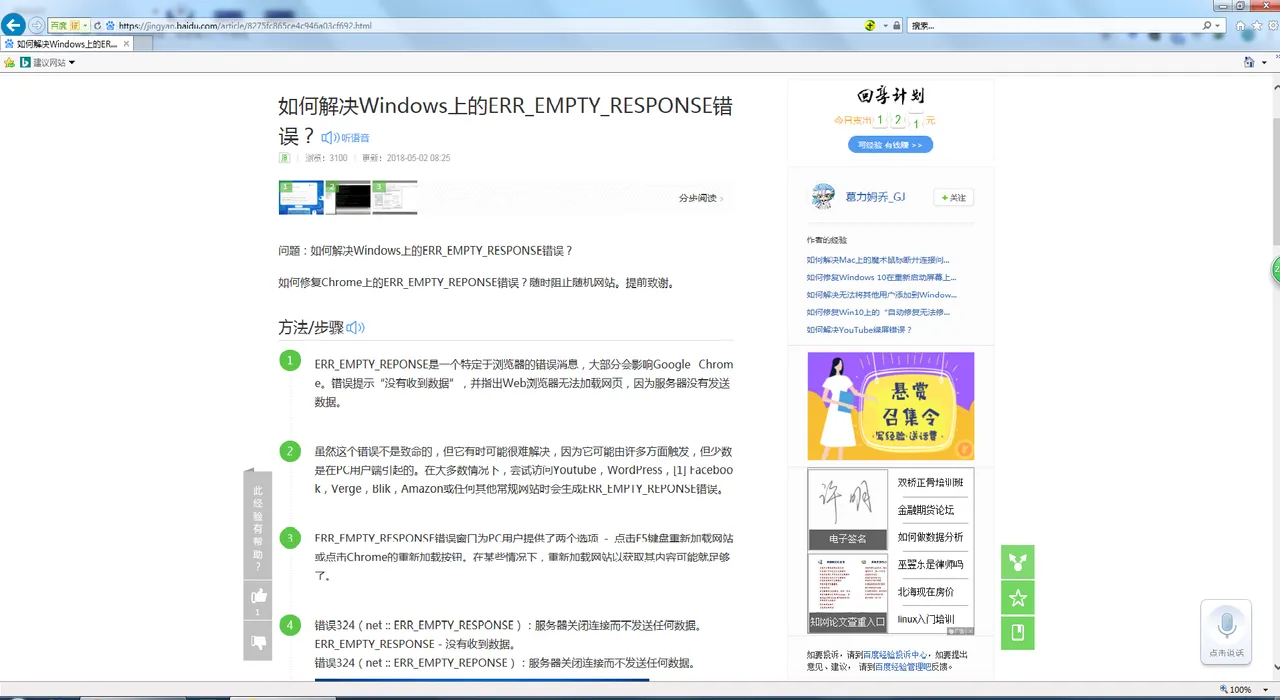Open link 如何解决Mac上的魔术鼠标断开连接问...
The image size is (1280, 700).
pos(878,260)
